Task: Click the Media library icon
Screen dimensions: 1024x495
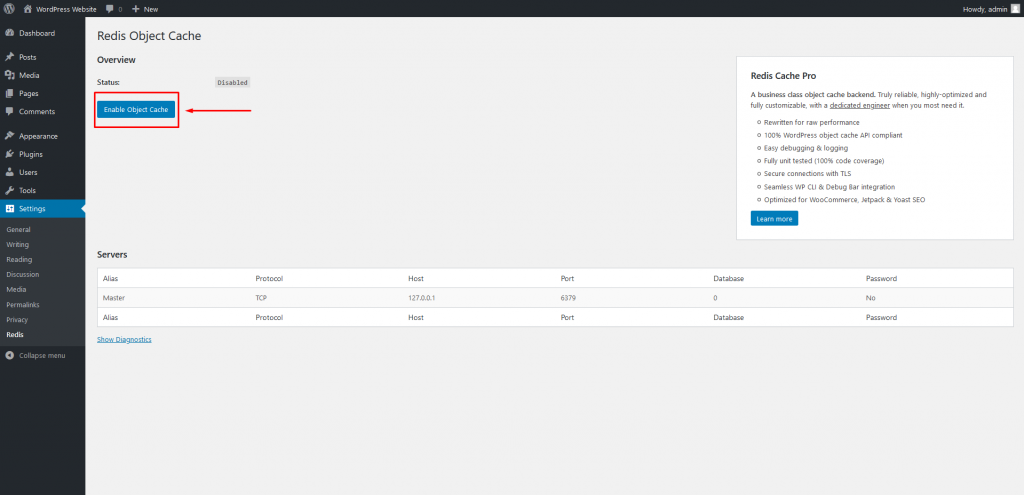Action: [9, 75]
